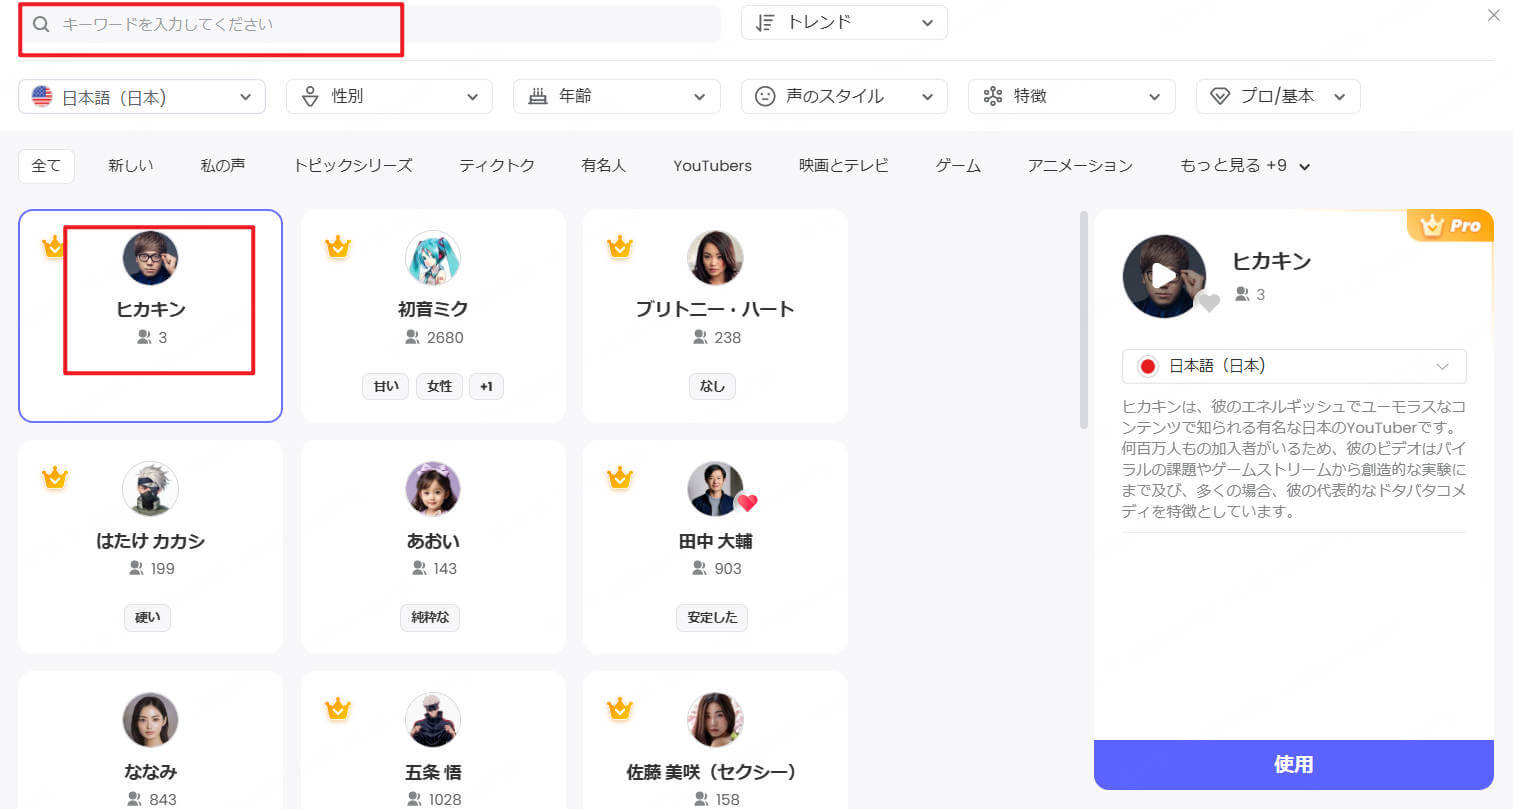Viewport: 1513px width, 809px height.
Task: Open the 日本語 (日本) language filter dropdown
Action: tap(142, 97)
